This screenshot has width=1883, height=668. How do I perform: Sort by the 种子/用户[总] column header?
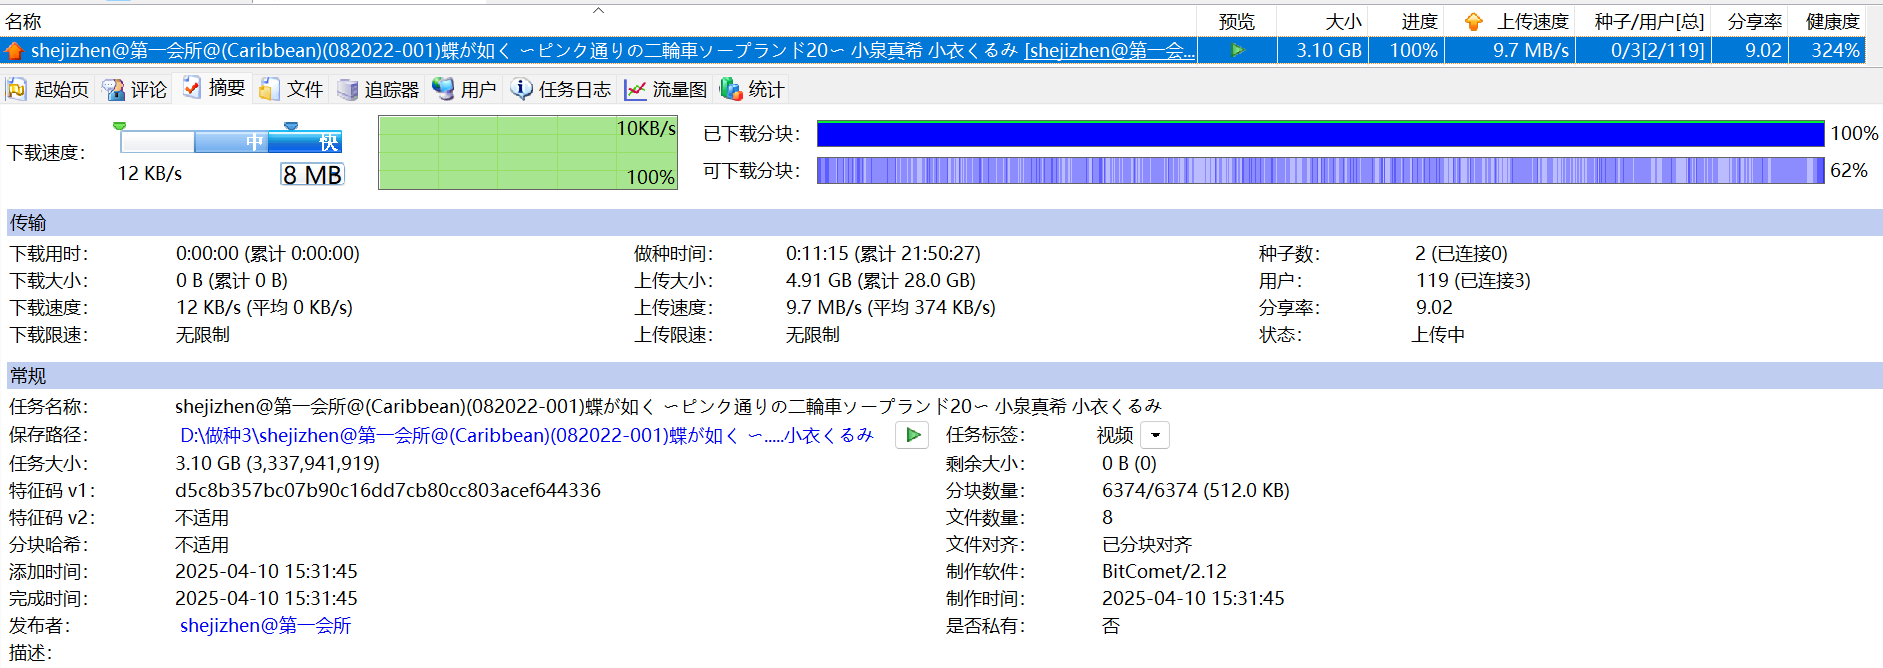(1644, 21)
